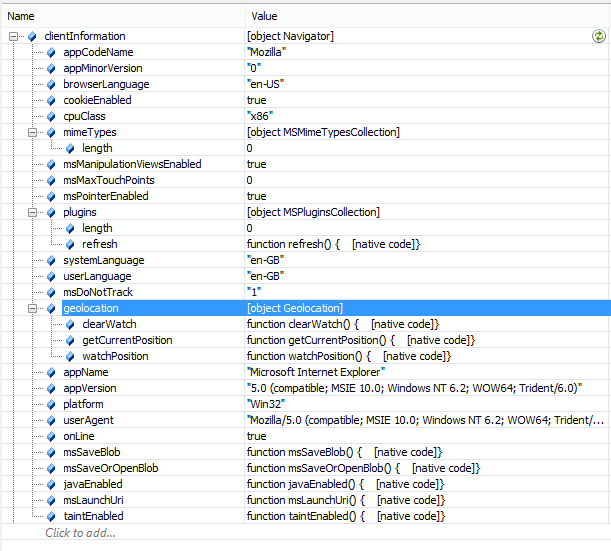Click the 'Click to add...' watch field
Viewport: 611px width, 551px height.
[x=80, y=532]
